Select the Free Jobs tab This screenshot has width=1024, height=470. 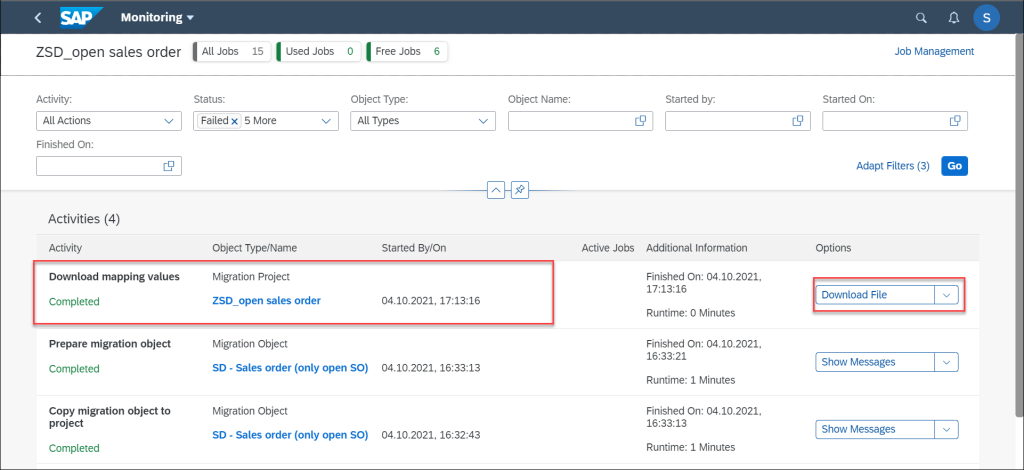407,52
